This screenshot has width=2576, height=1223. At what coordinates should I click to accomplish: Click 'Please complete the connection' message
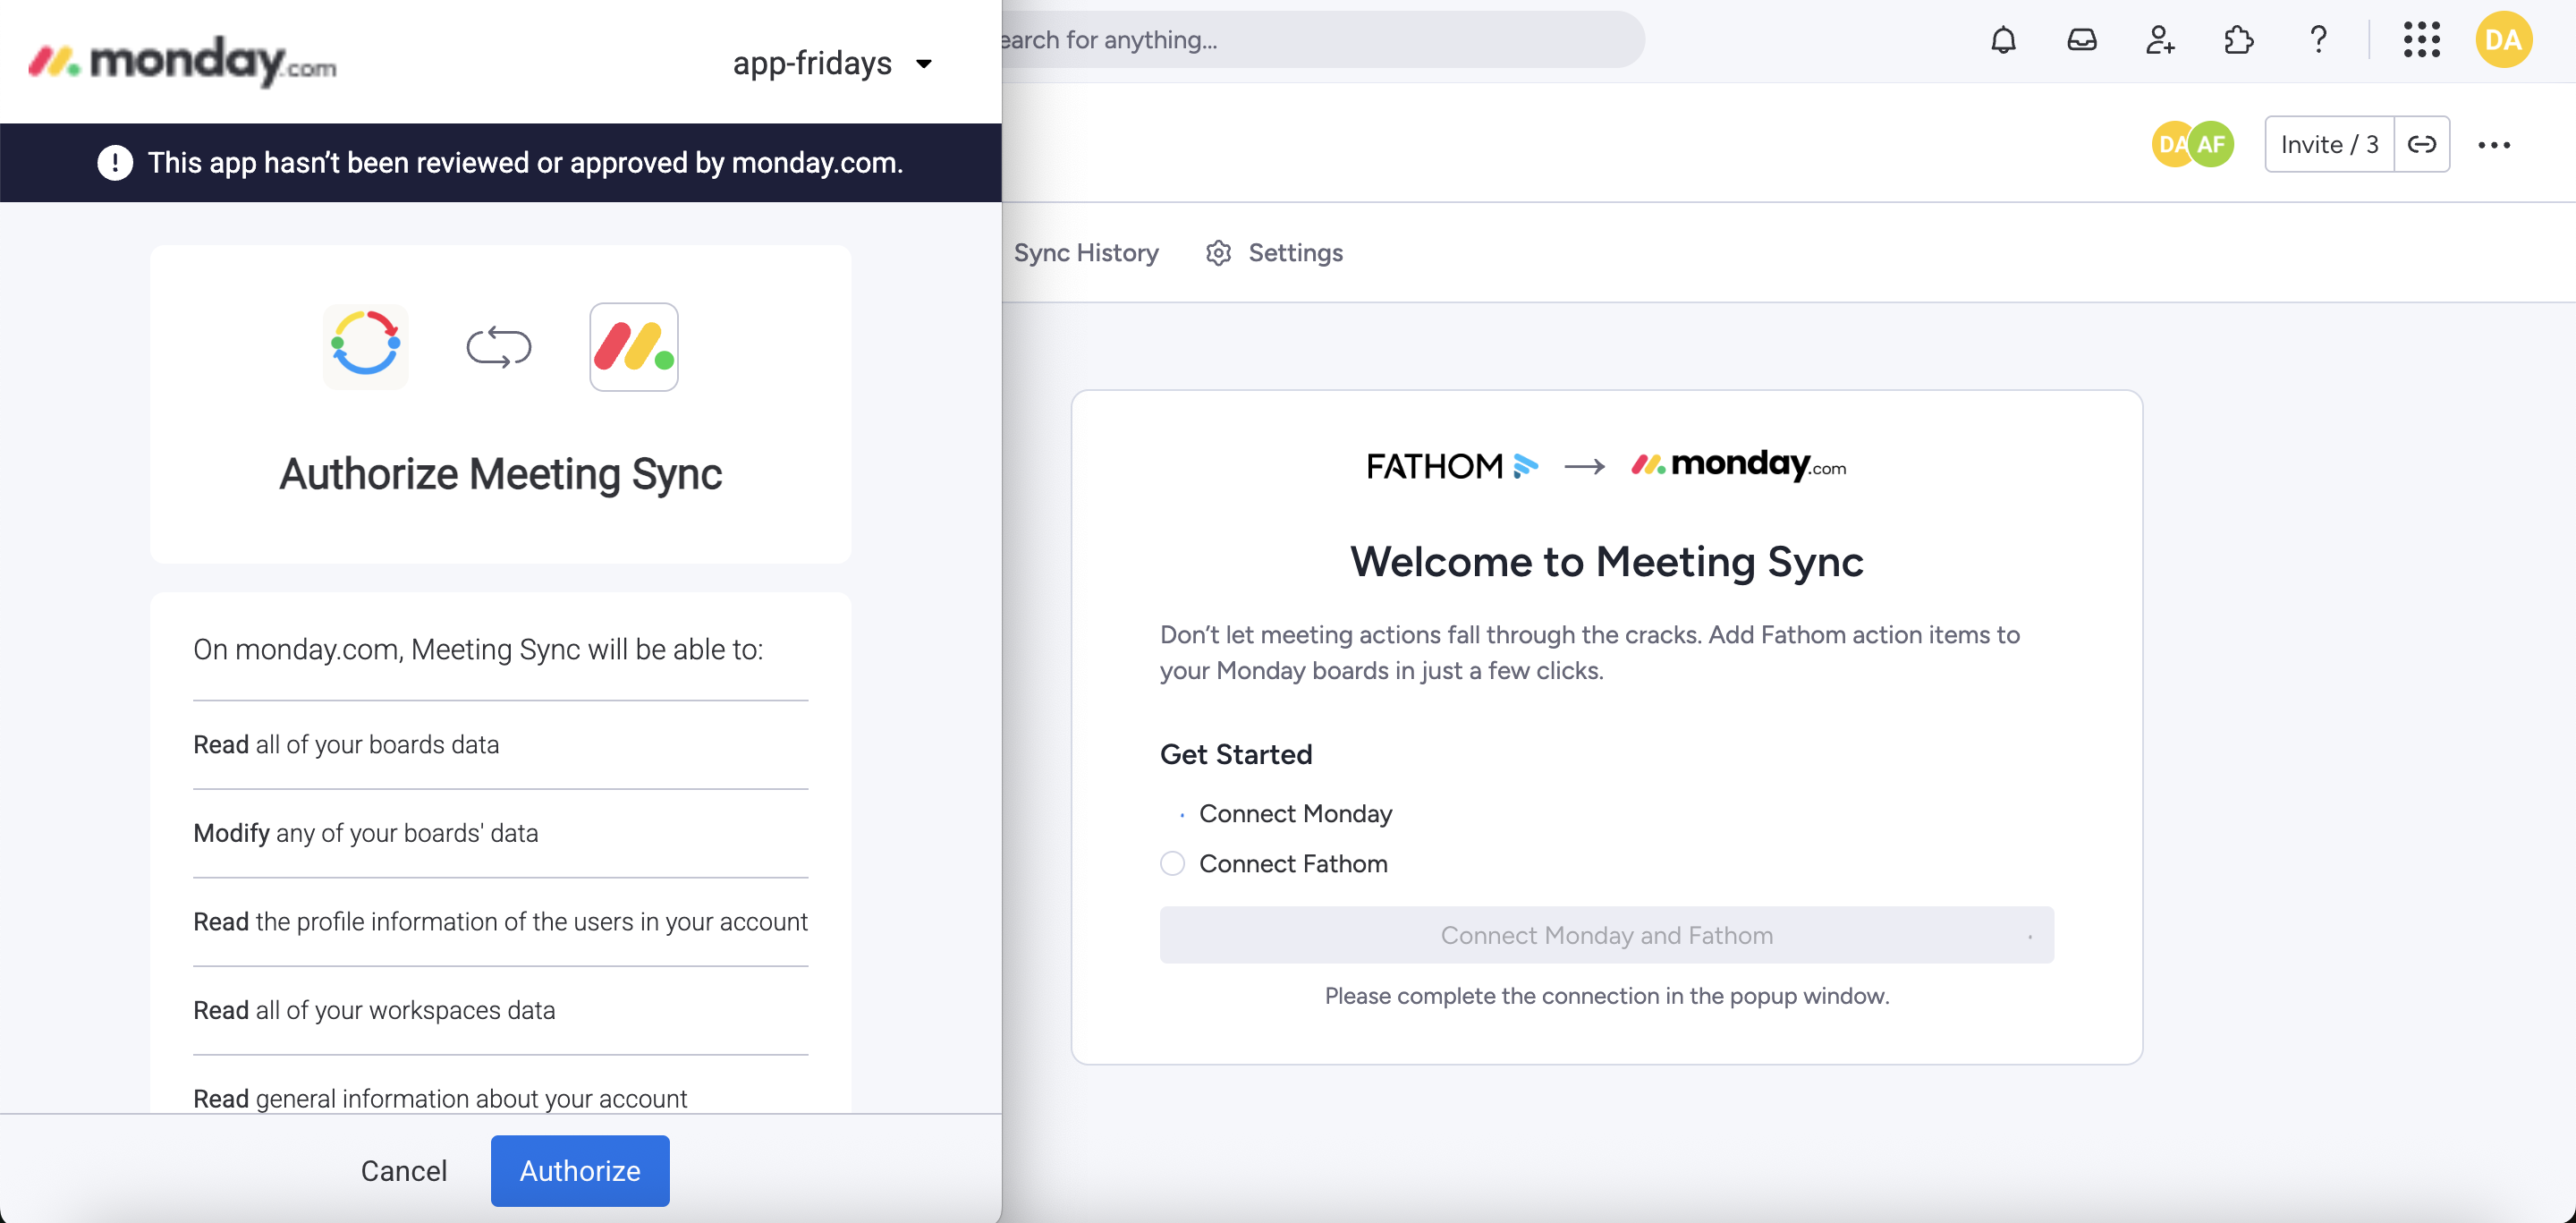(1606, 996)
